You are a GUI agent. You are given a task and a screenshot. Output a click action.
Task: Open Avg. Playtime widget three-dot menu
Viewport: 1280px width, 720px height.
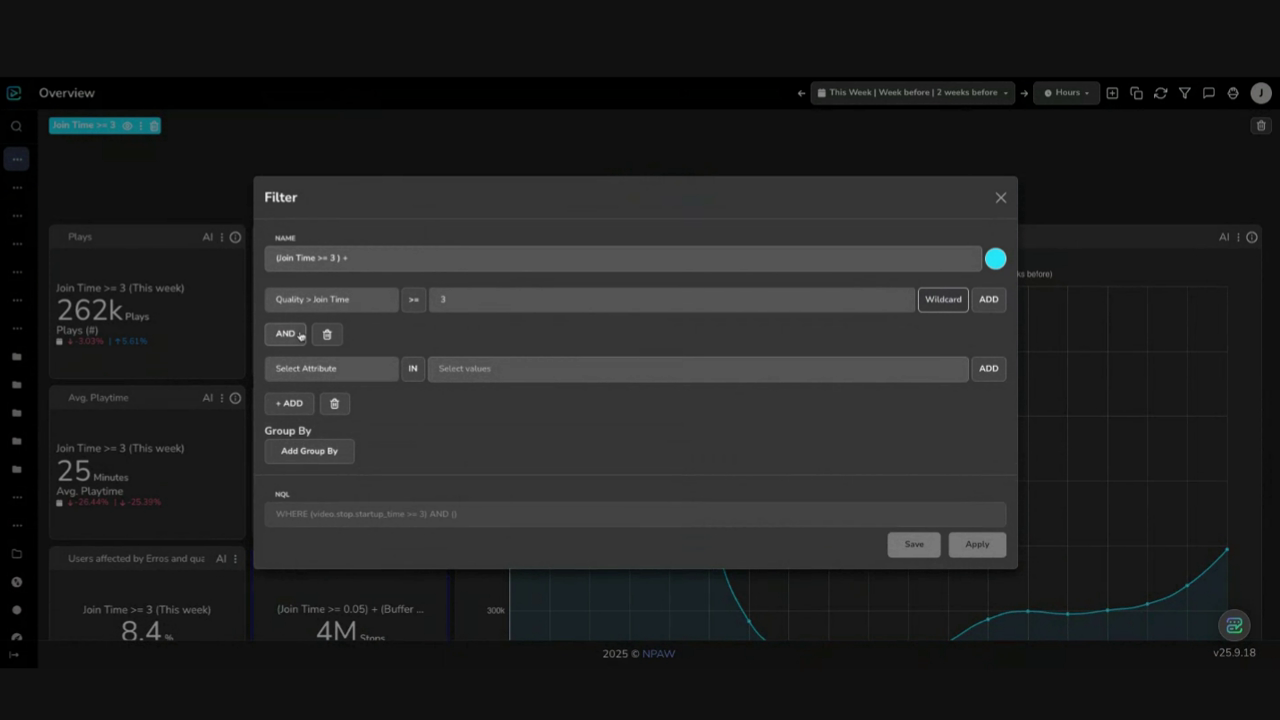pos(222,398)
